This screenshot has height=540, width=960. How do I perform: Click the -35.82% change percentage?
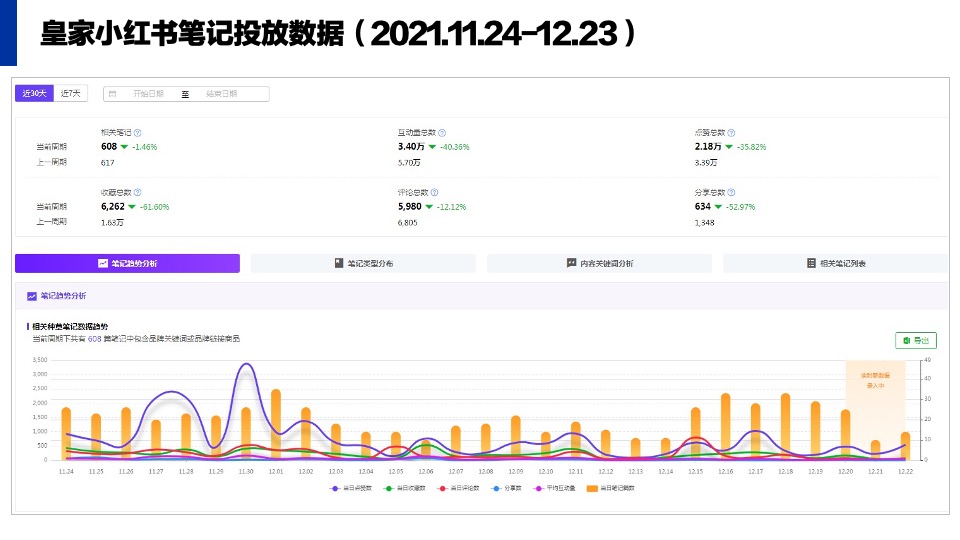(x=751, y=148)
